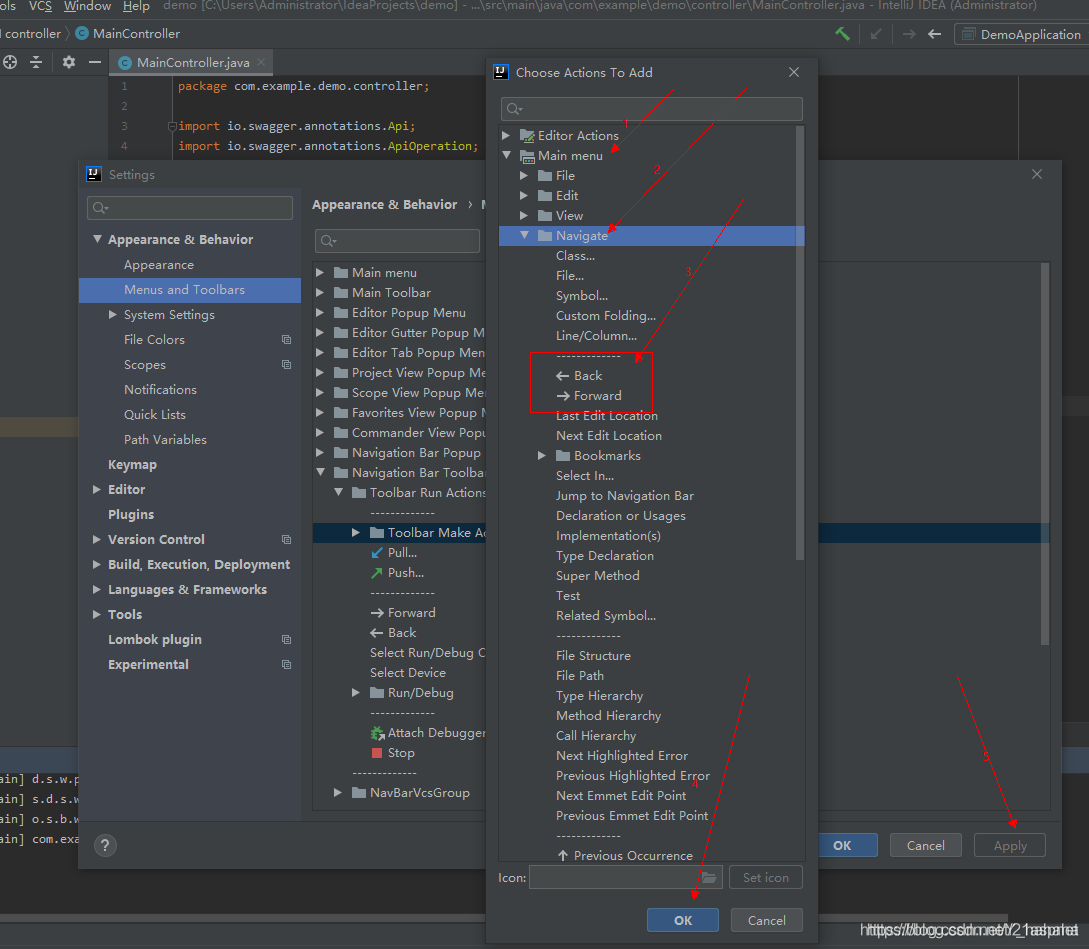Click the Pull blue arrow icon
The width and height of the screenshot is (1089, 949).
coord(377,552)
